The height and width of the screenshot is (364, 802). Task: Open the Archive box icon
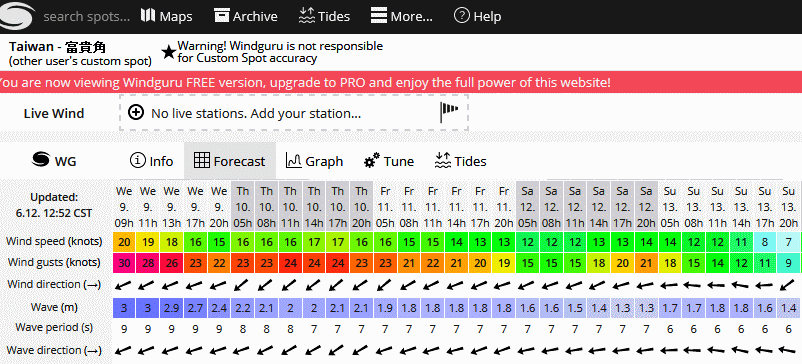click(x=221, y=15)
